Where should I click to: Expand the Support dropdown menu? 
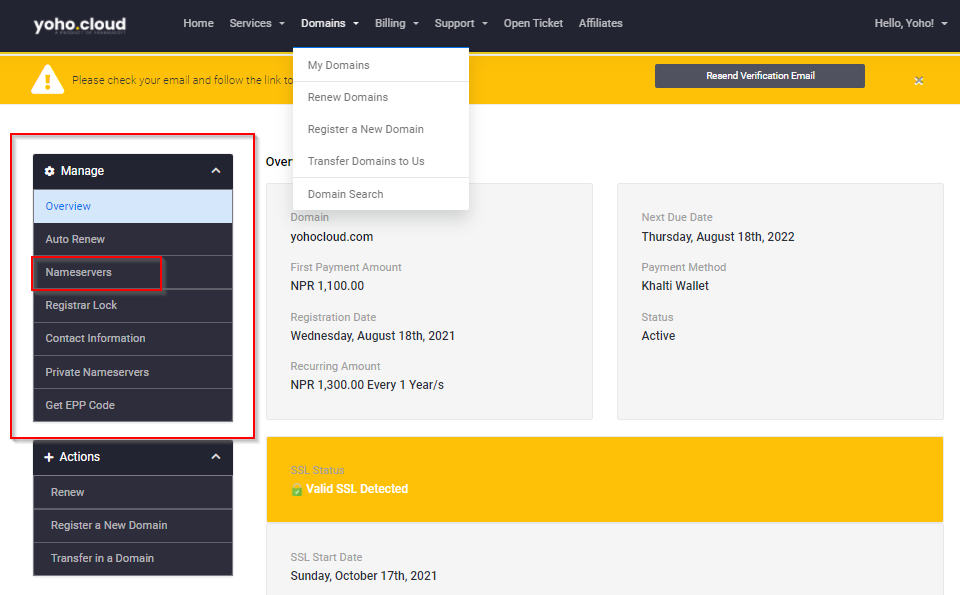460,23
